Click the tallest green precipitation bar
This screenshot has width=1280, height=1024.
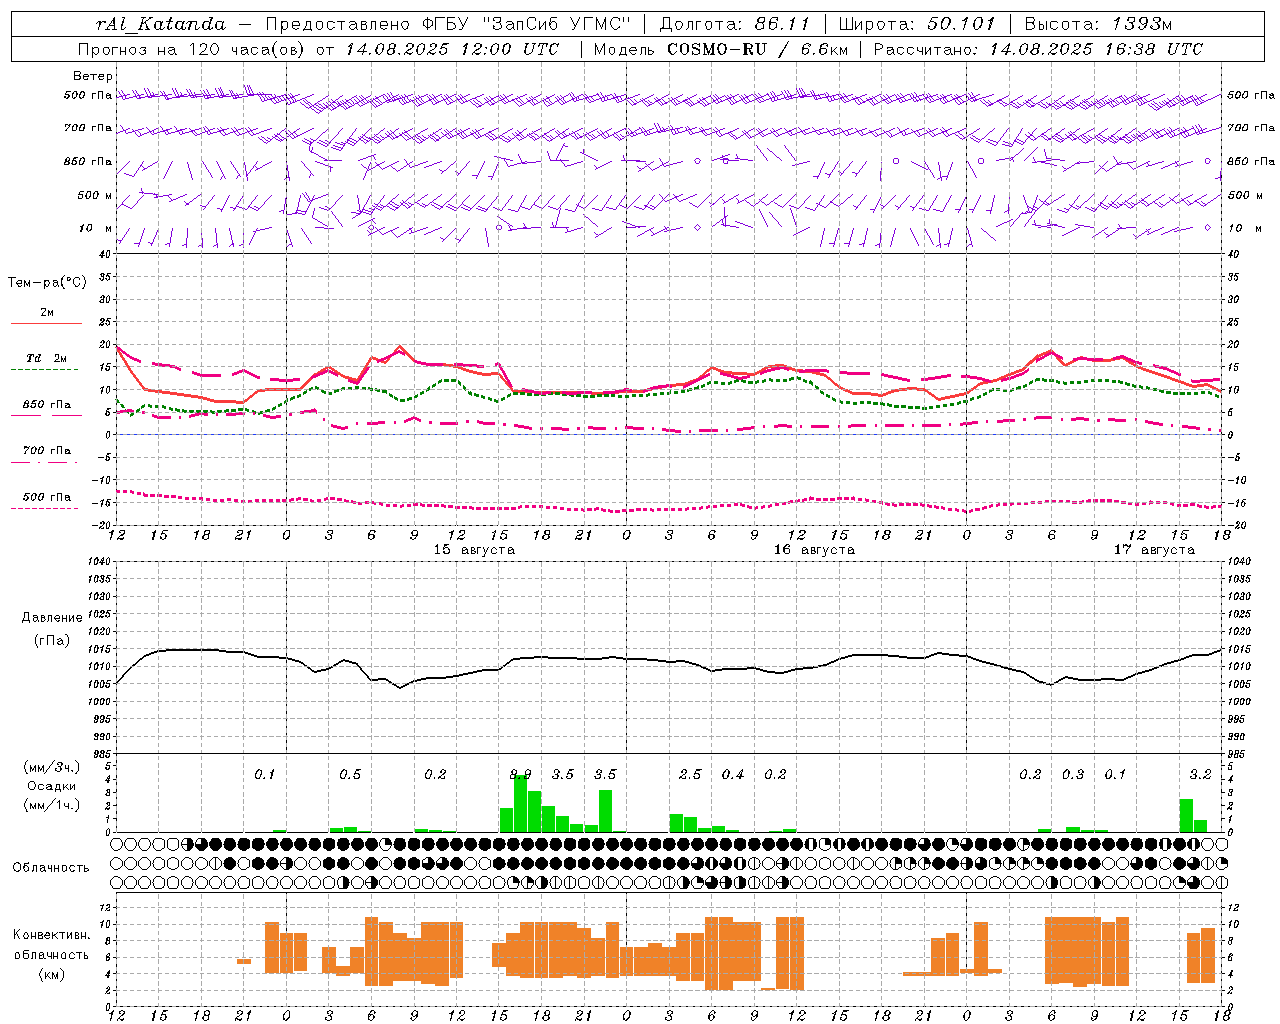(x=520, y=804)
